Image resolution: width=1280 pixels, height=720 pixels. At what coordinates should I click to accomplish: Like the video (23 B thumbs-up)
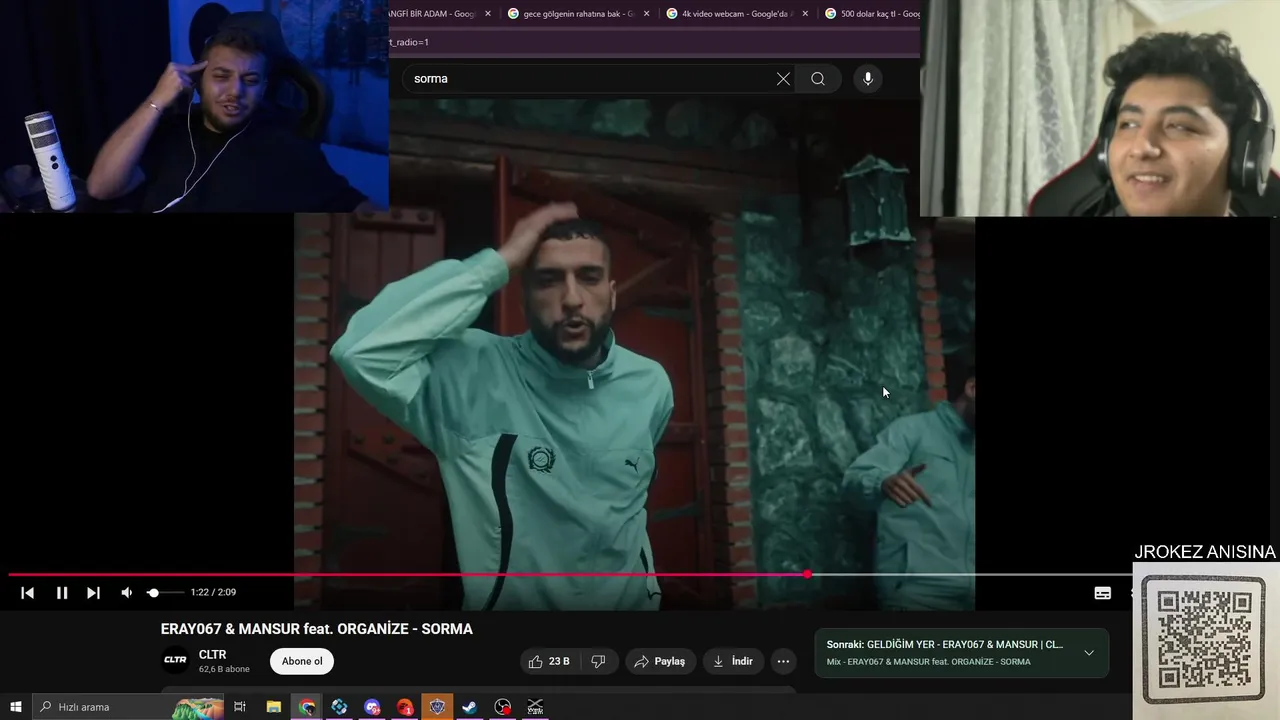pos(549,661)
